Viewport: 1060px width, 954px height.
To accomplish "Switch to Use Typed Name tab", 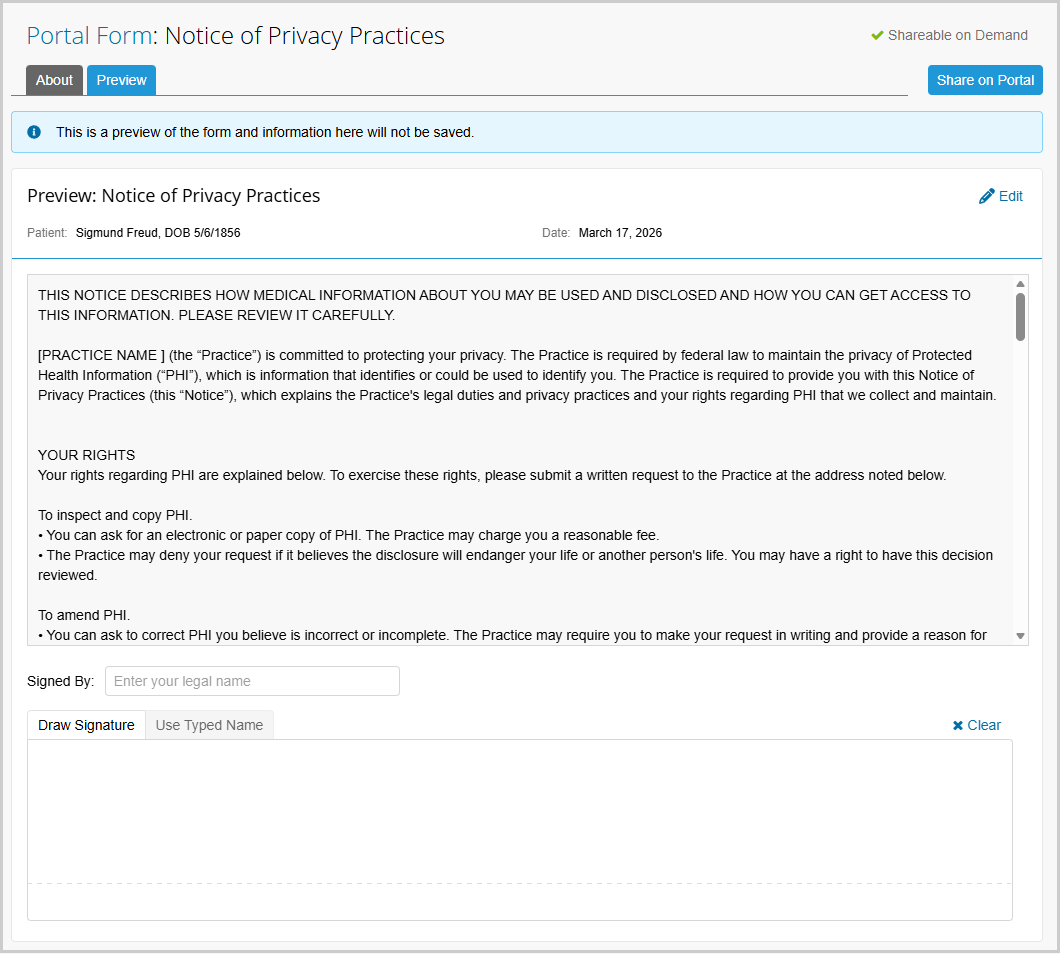I will 210,725.
